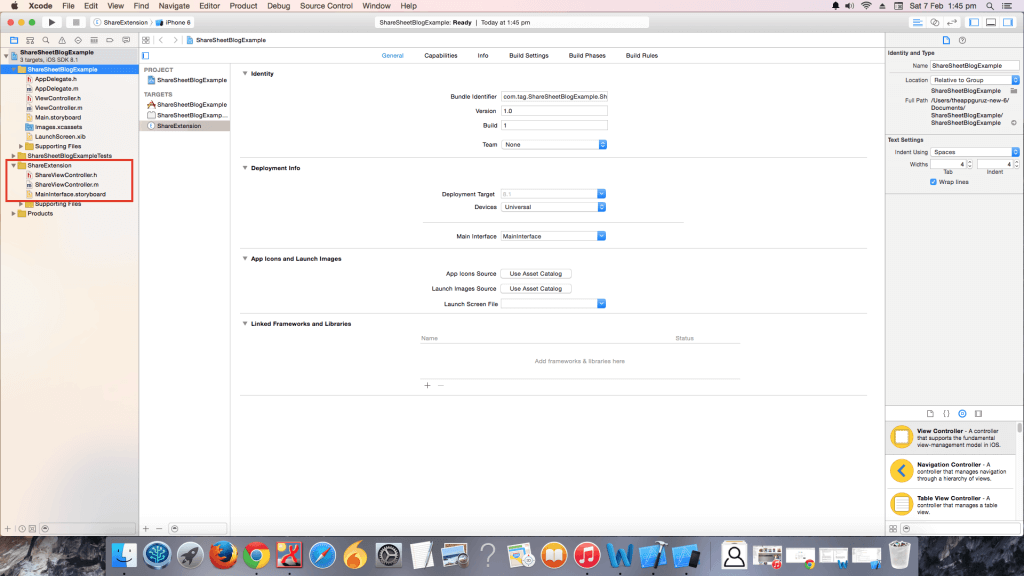Choose file location folder icon
Viewport: 1024px width, 576px height.
pos(1014,91)
